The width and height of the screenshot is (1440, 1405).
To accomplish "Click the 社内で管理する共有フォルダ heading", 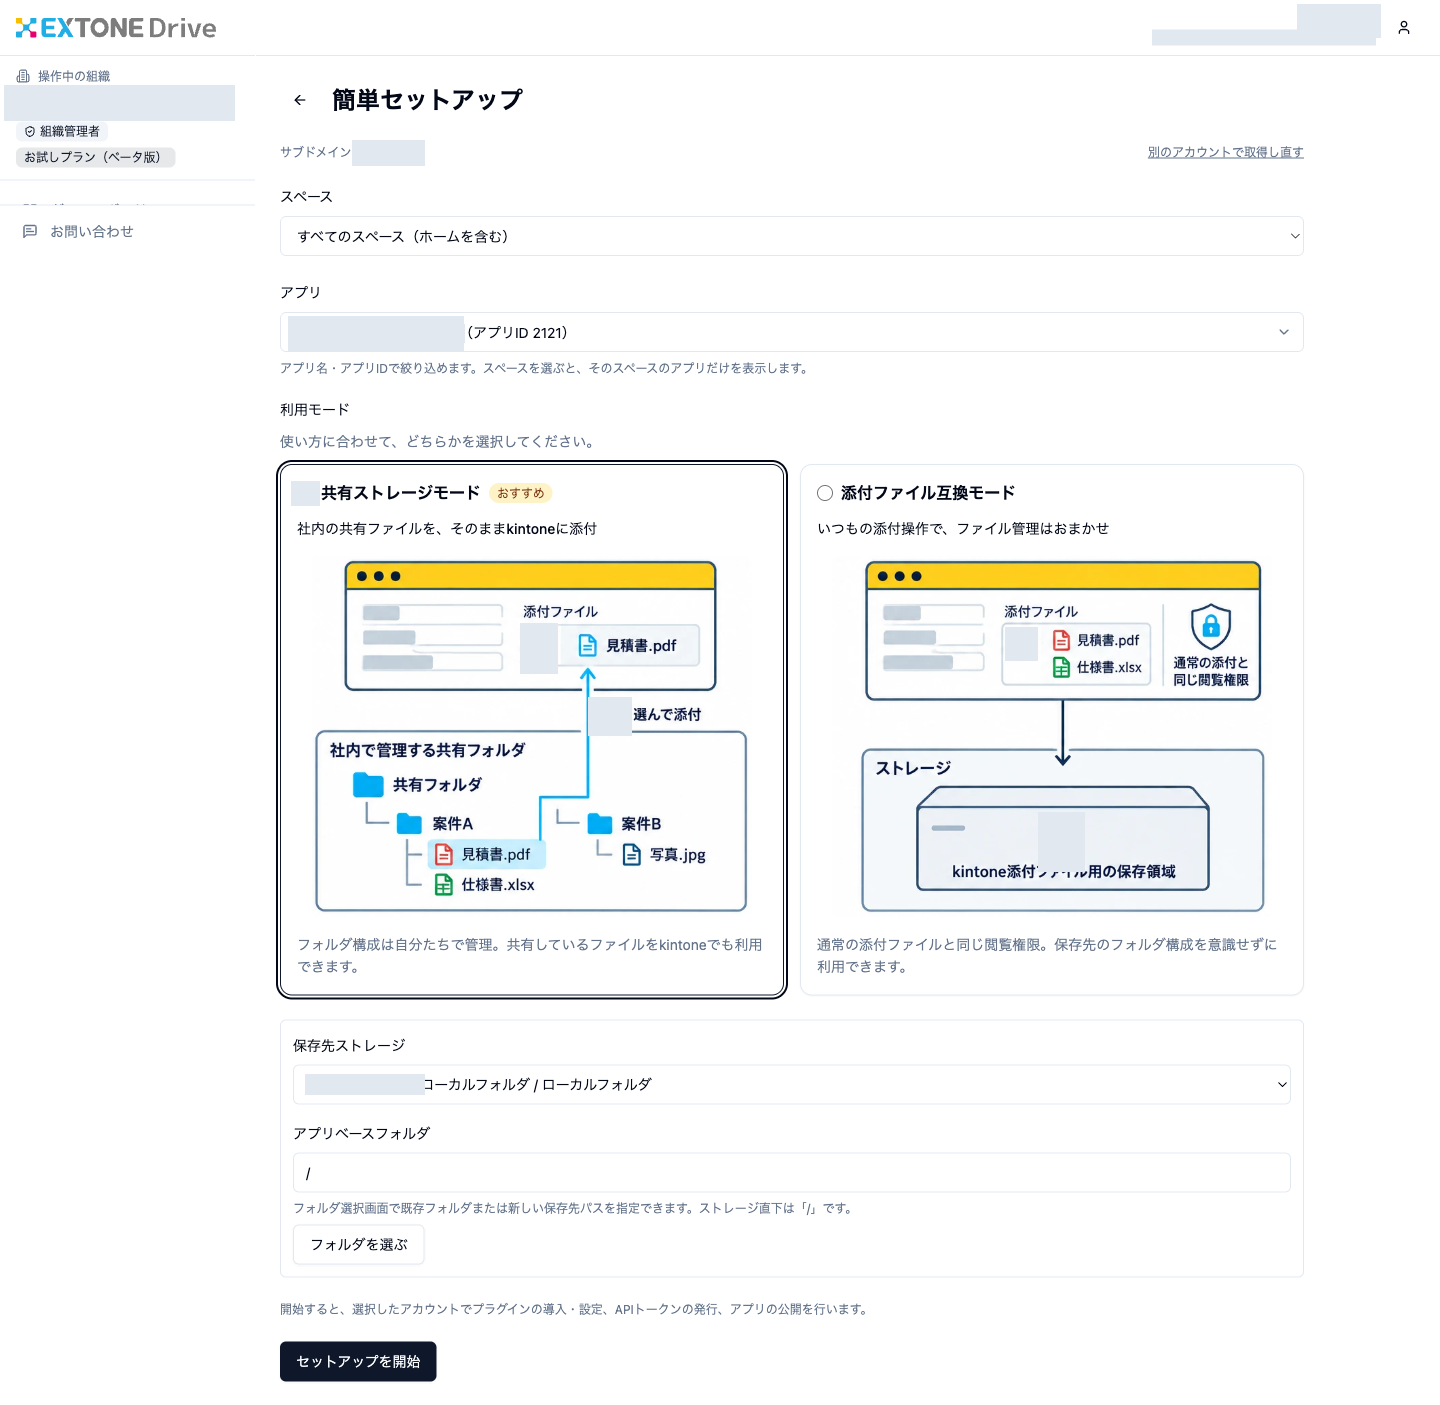I will (x=427, y=750).
